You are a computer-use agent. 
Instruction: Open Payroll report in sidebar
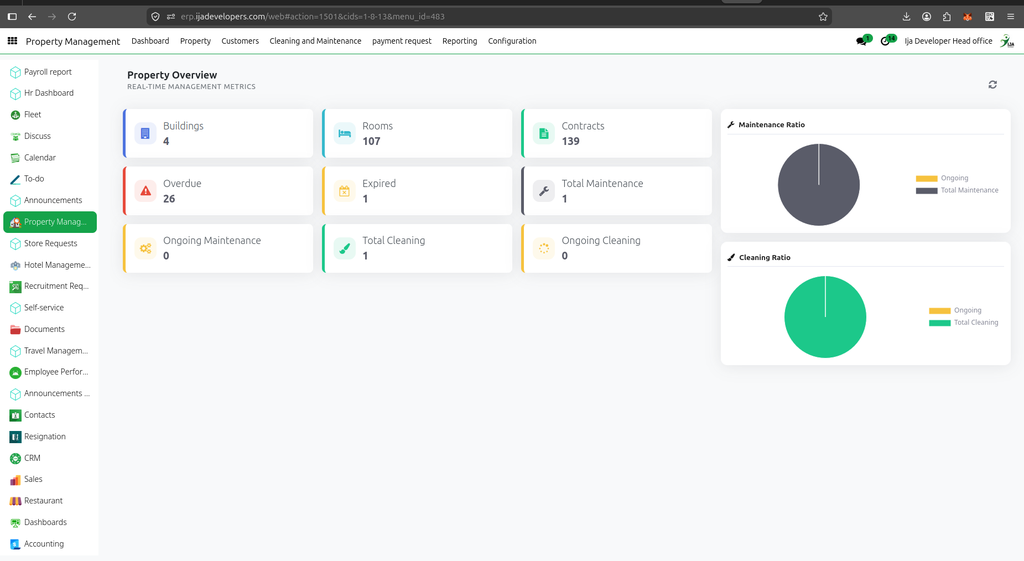pyautogui.click(x=50, y=72)
